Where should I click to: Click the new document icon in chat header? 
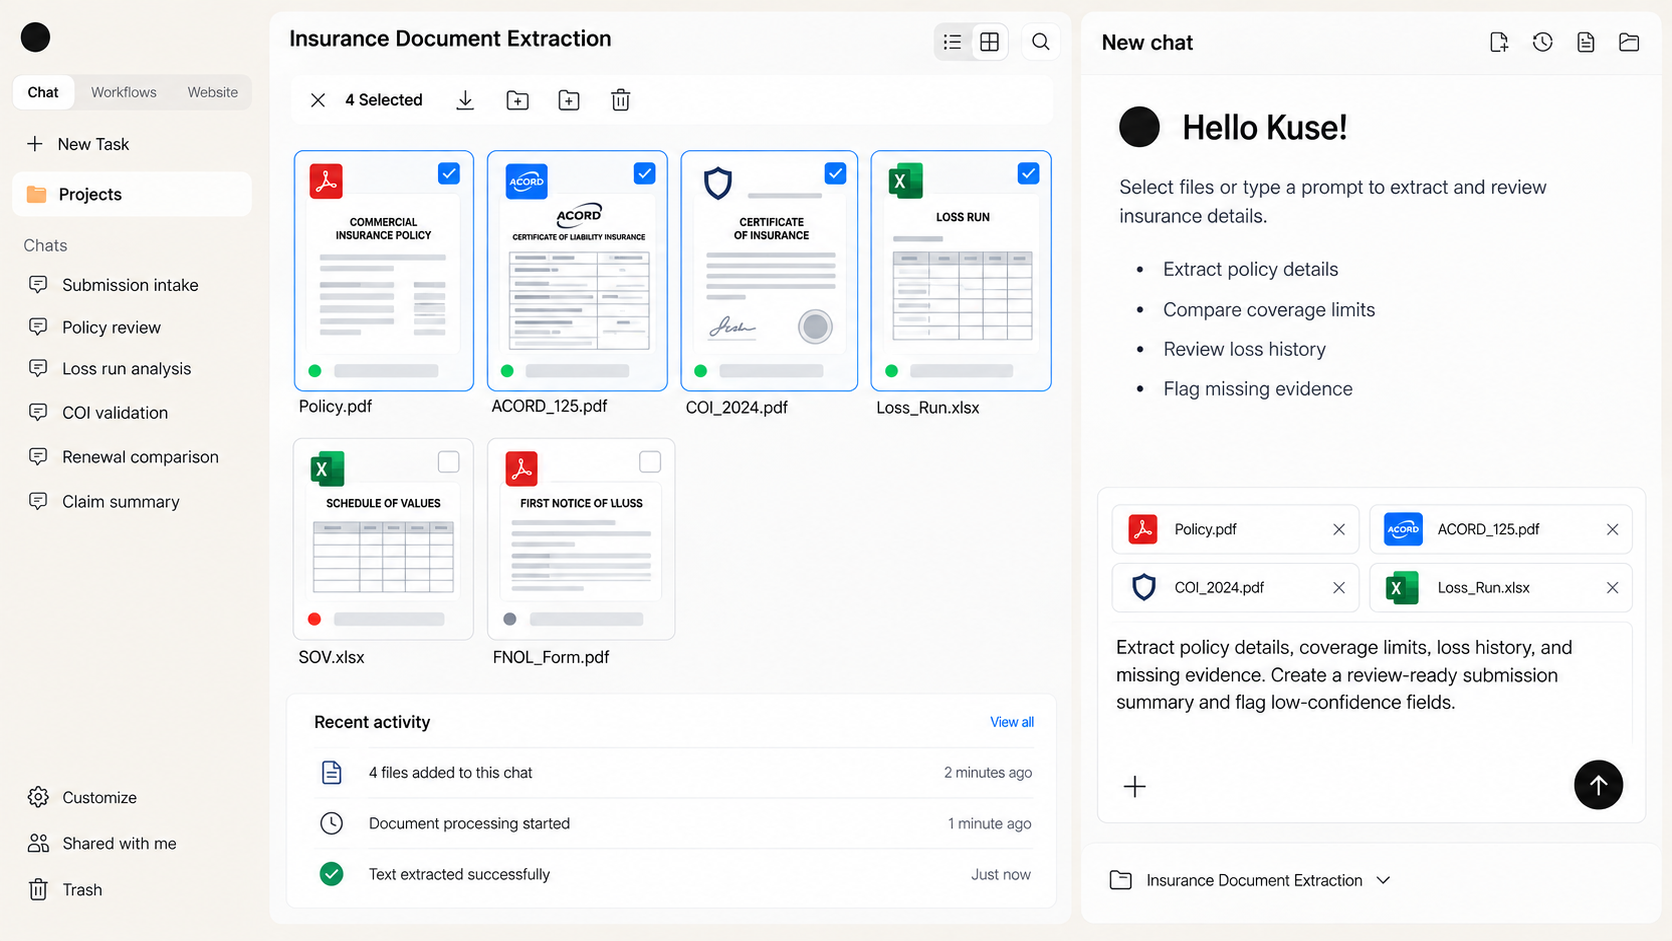point(1498,42)
